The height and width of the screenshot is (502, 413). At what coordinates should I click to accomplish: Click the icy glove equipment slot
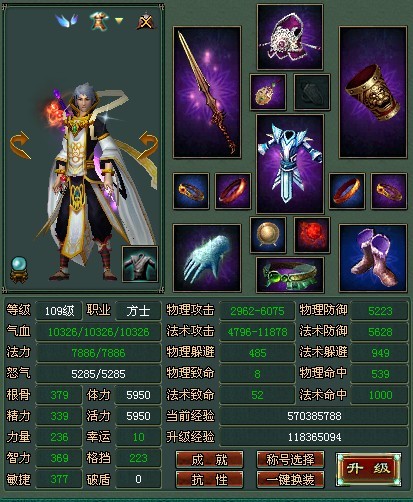tap(207, 258)
